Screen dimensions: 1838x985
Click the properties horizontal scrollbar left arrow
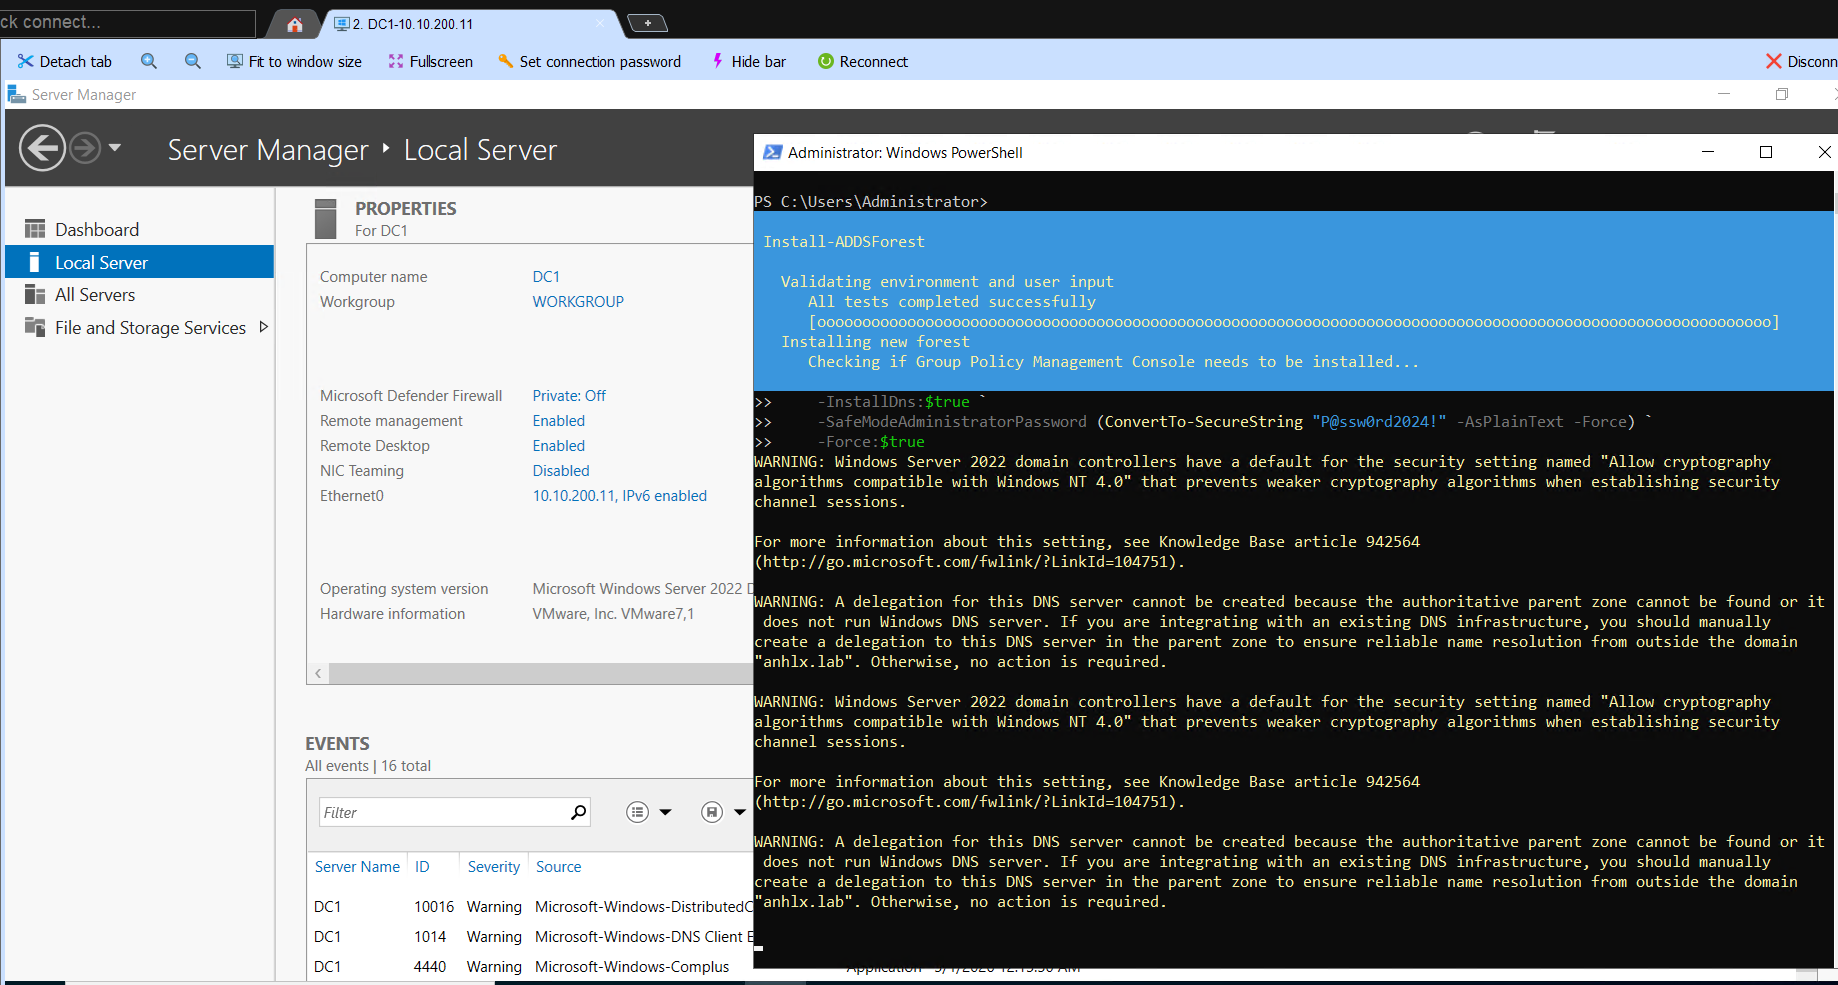(x=318, y=674)
